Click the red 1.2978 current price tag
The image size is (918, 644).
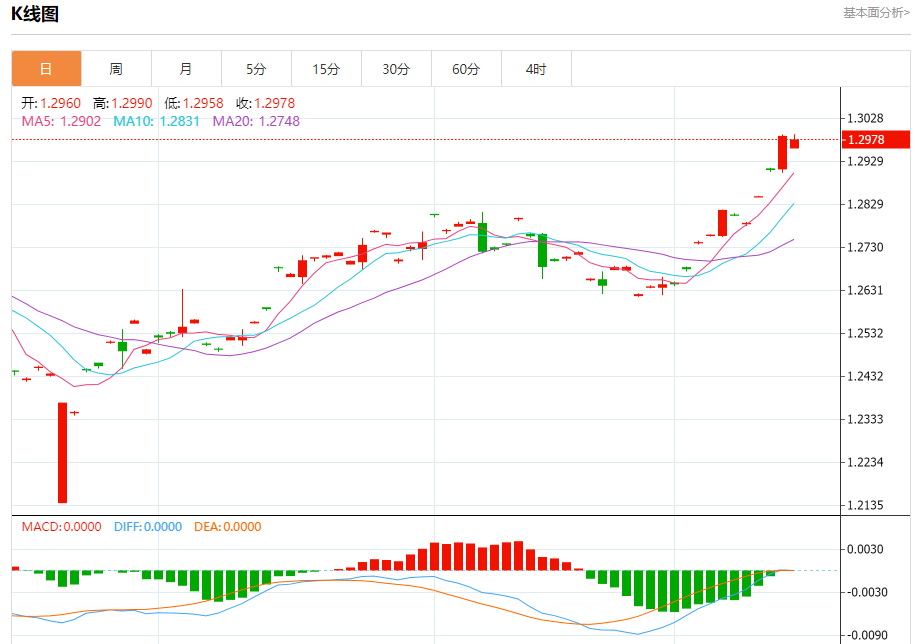[876, 139]
